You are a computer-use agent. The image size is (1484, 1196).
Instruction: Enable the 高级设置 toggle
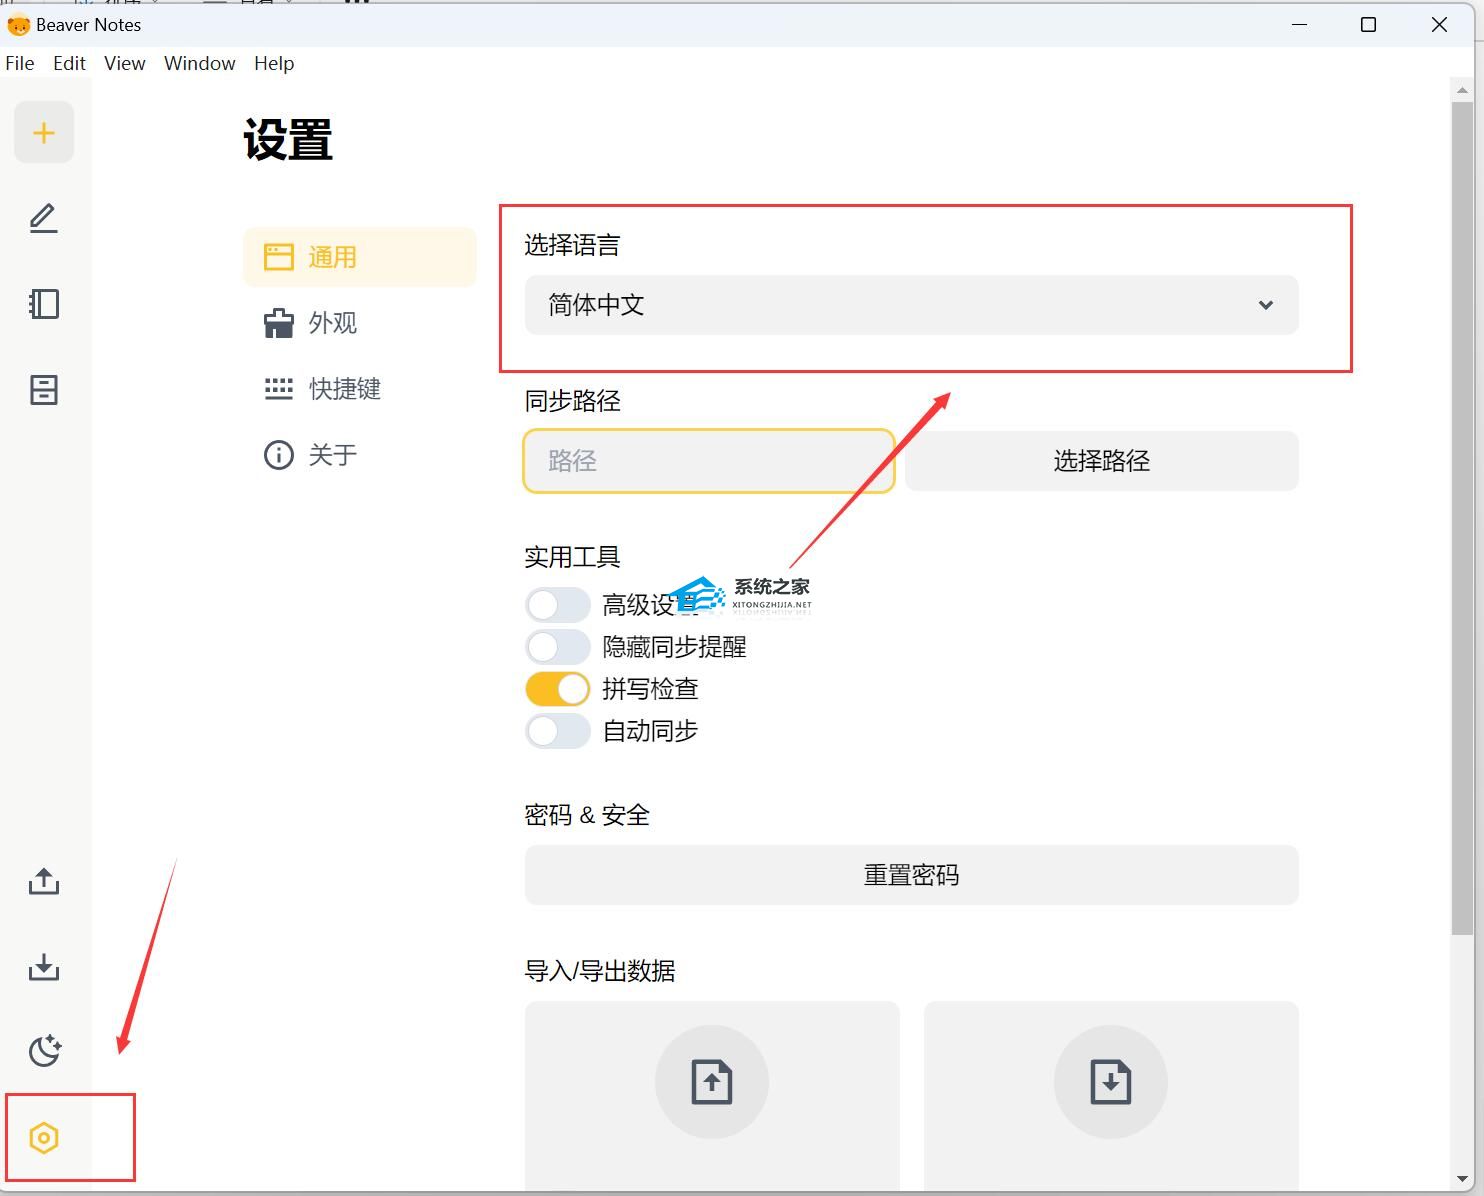(558, 605)
